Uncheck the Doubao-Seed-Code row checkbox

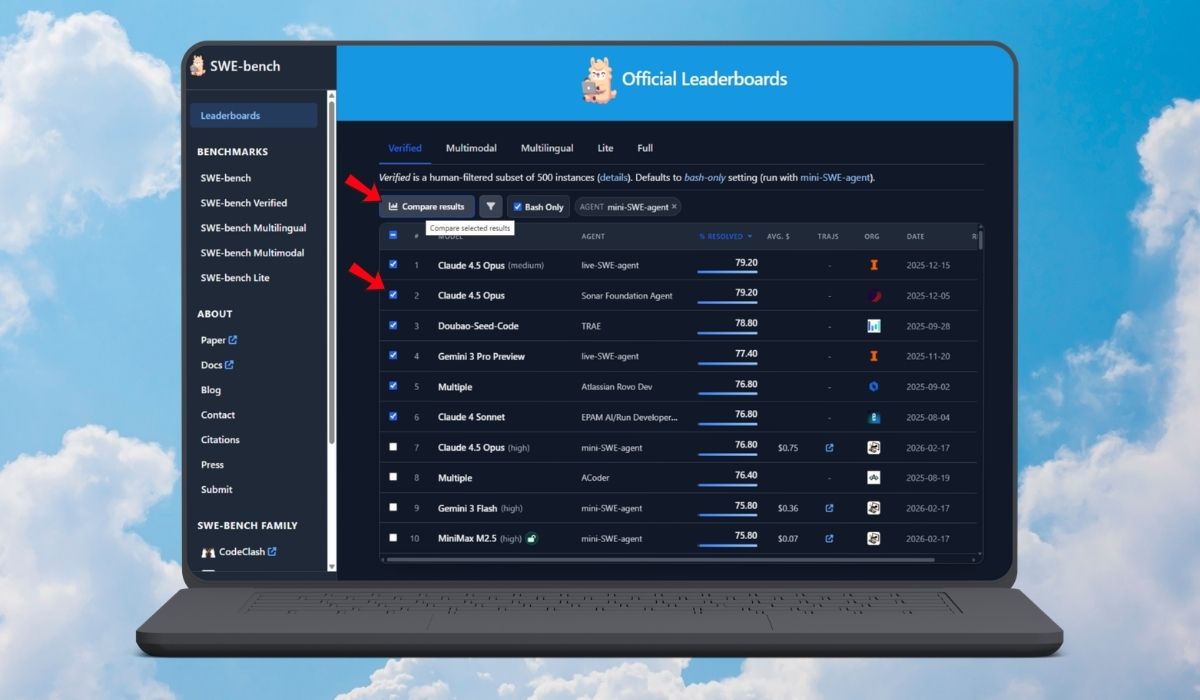(x=393, y=325)
